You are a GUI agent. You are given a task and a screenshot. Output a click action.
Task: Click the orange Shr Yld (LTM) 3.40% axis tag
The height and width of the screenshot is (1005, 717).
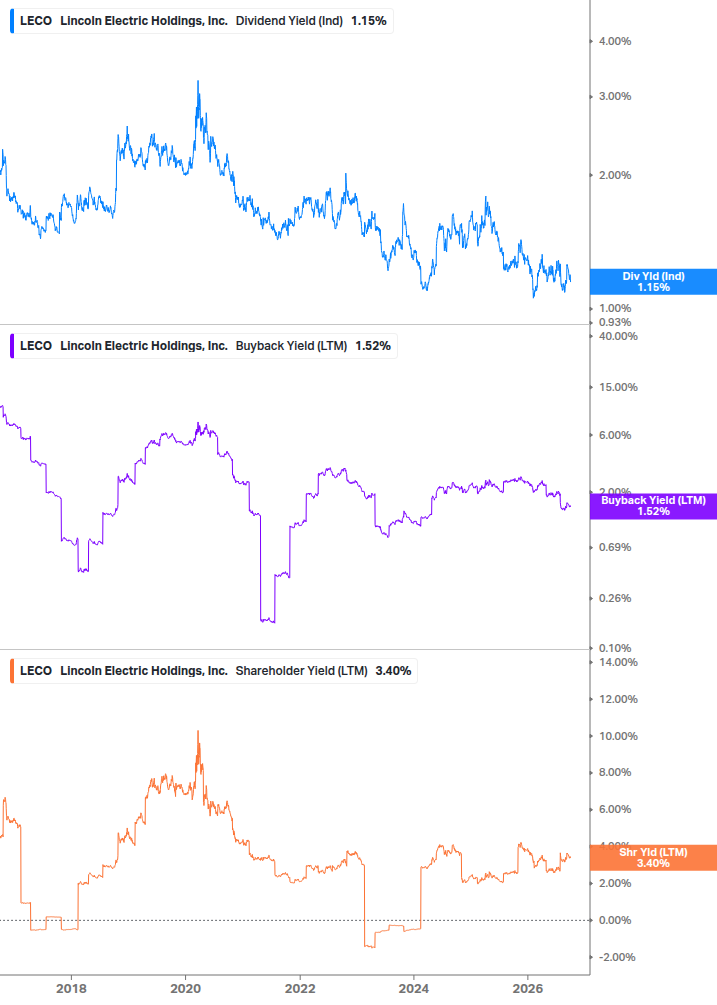653,858
